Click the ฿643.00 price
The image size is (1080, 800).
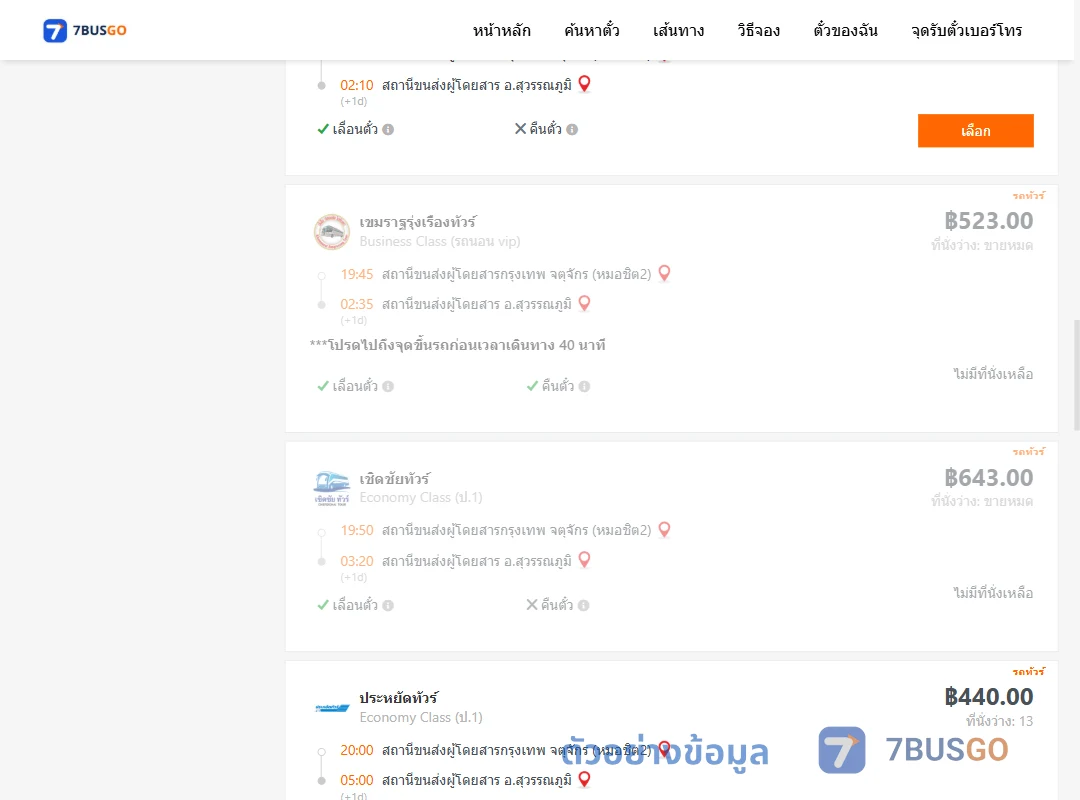(x=988, y=478)
